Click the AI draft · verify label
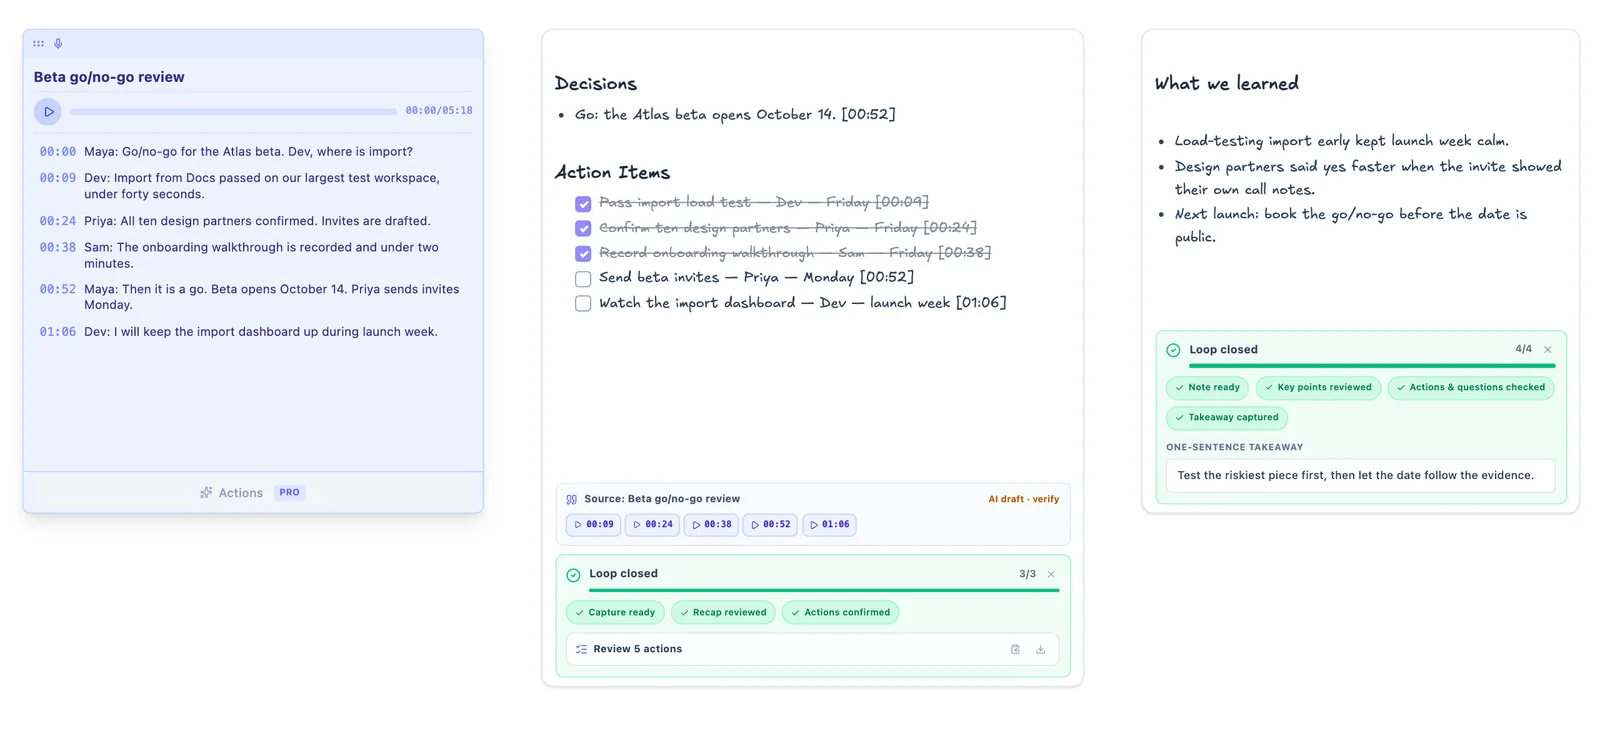Image resolution: width=1600 pixels, height=738 pixels. click(1024, 499)
